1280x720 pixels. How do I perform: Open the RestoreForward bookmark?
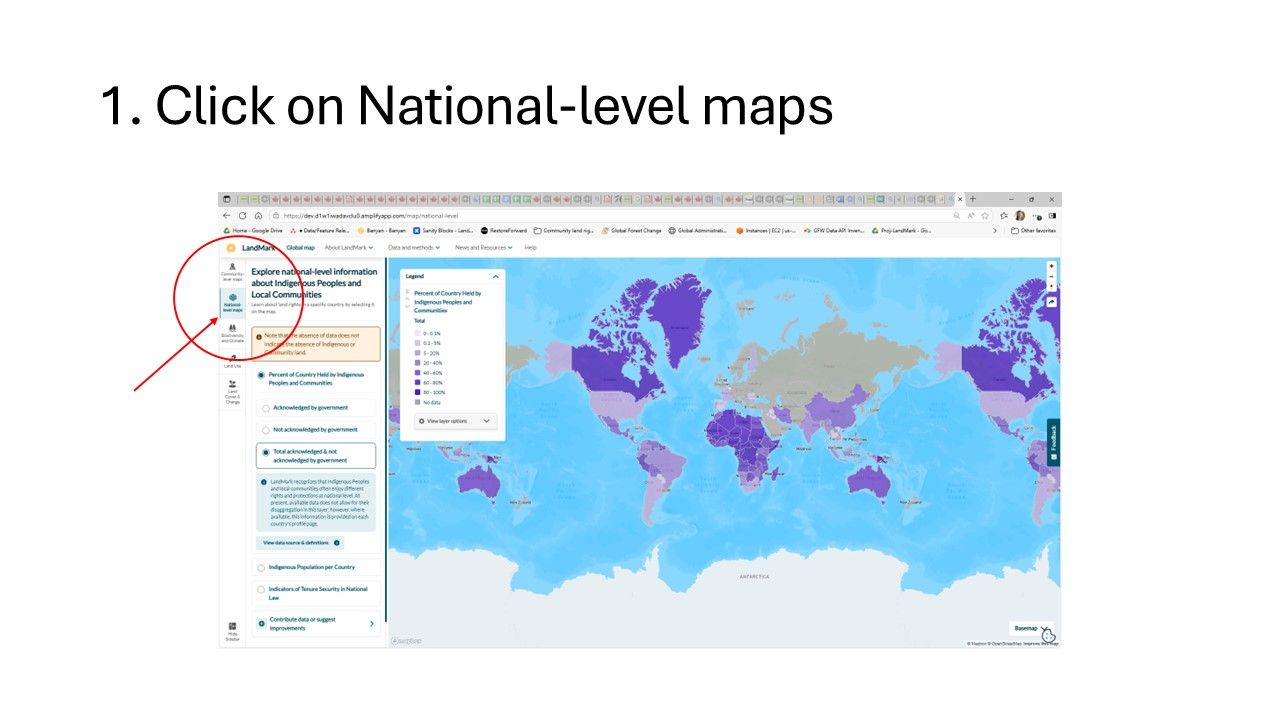point(503,230)
